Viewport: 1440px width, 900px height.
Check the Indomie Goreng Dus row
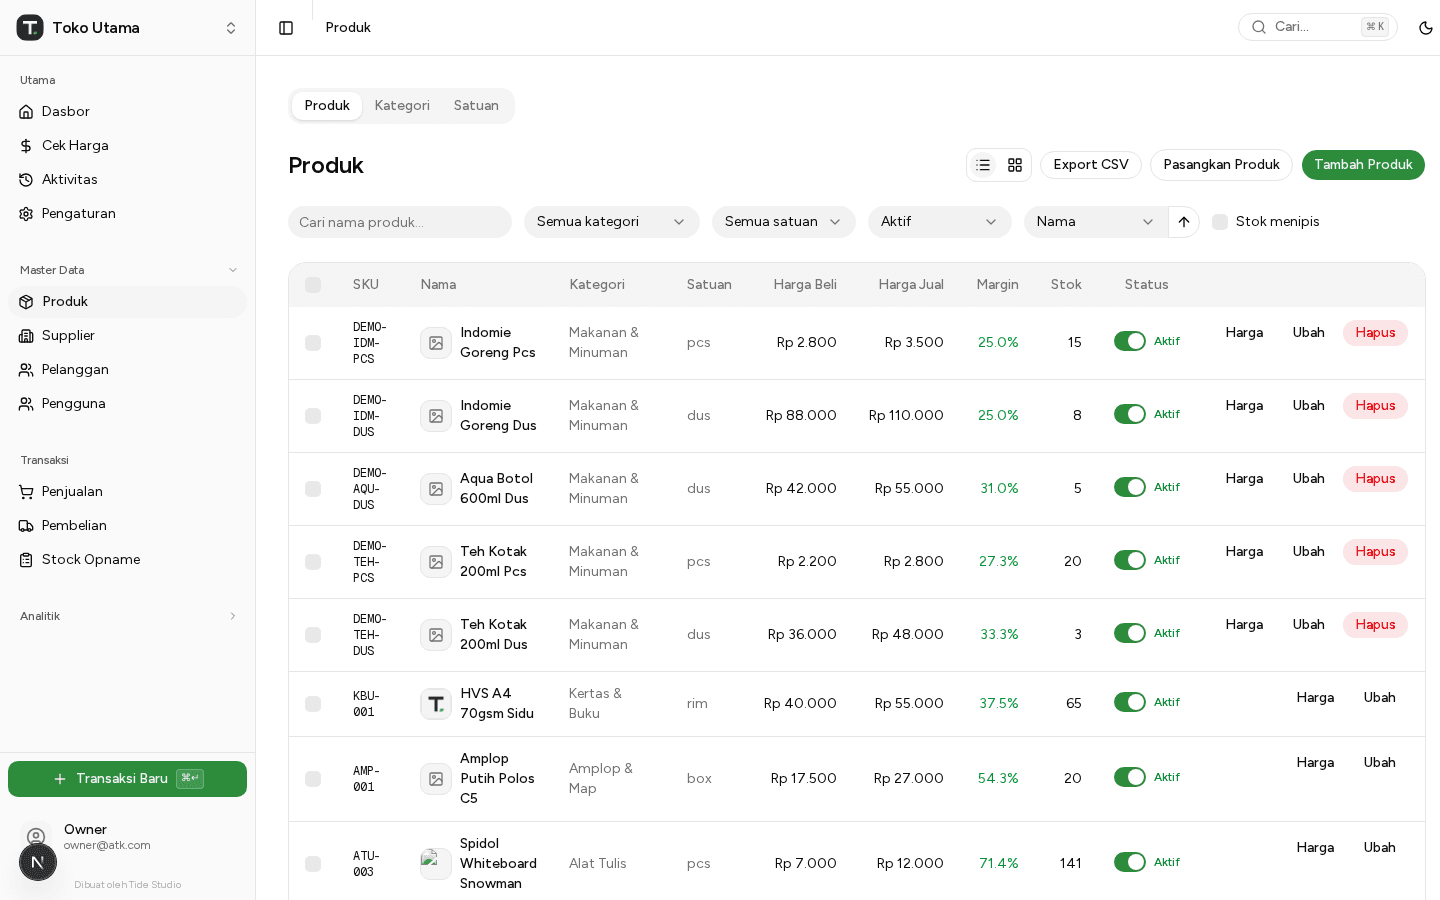coord(313,416)
